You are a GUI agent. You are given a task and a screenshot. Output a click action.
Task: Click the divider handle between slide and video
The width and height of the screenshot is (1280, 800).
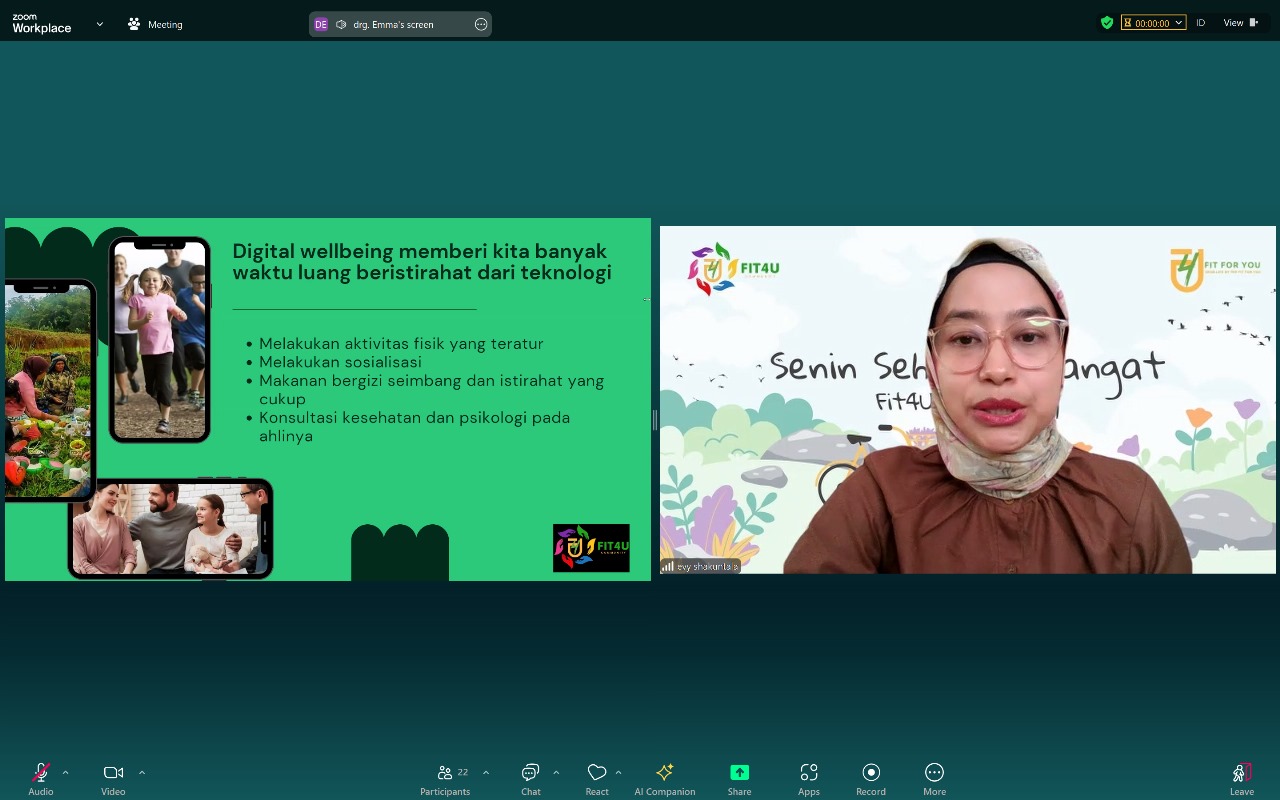(655, 420)
